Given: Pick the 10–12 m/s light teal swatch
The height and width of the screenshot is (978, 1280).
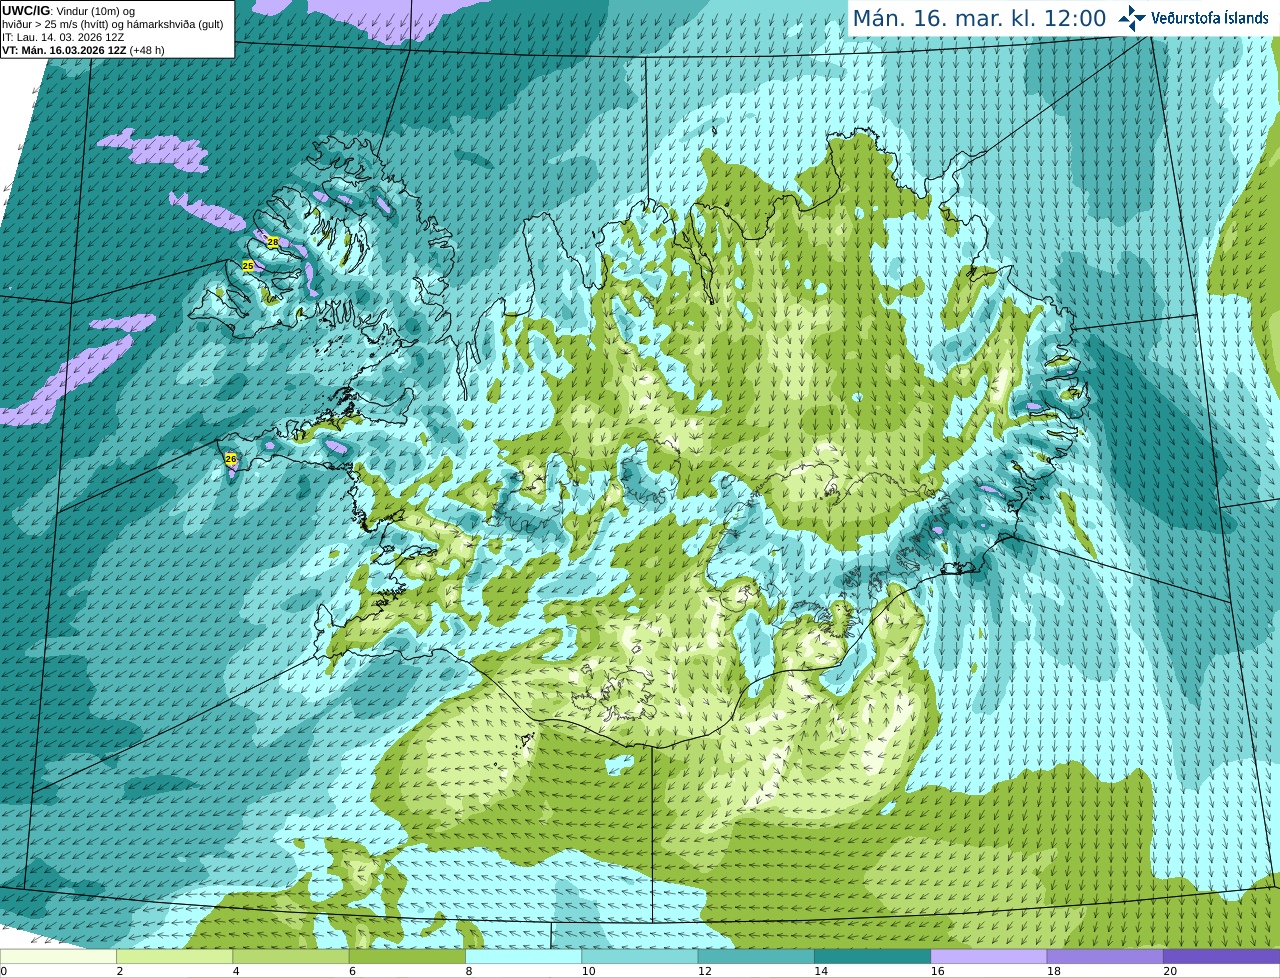Looking at the screenshot, I should point(640,956).
